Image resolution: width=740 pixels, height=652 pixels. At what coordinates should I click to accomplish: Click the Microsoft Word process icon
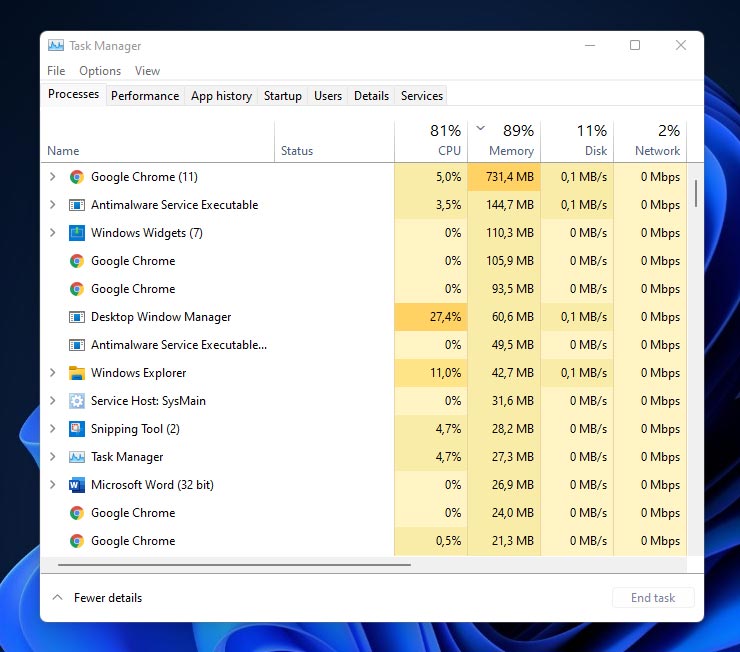click(77, 485)
